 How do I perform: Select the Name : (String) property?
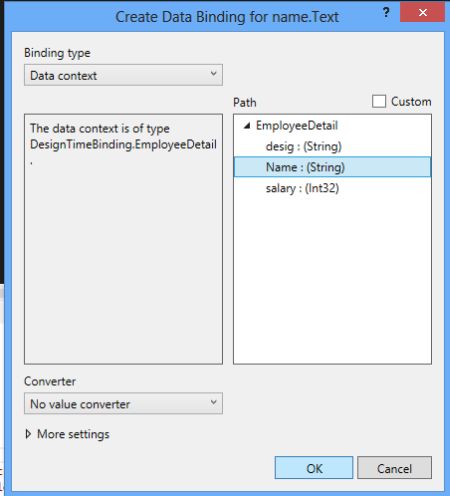point(332,167)
